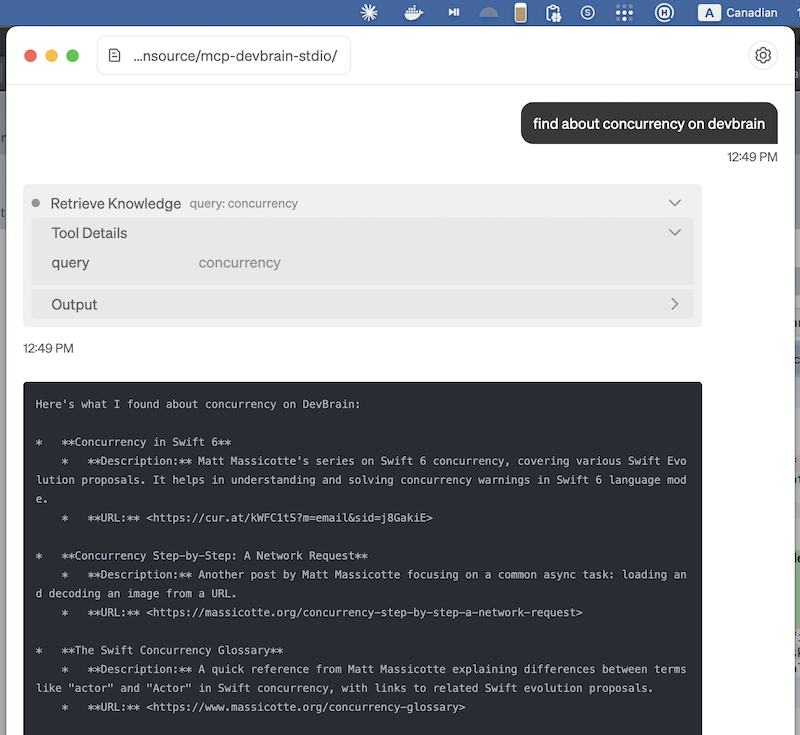
Task: Click the 'find about concurrency on devbrain' message
Action: pos(648,124)
